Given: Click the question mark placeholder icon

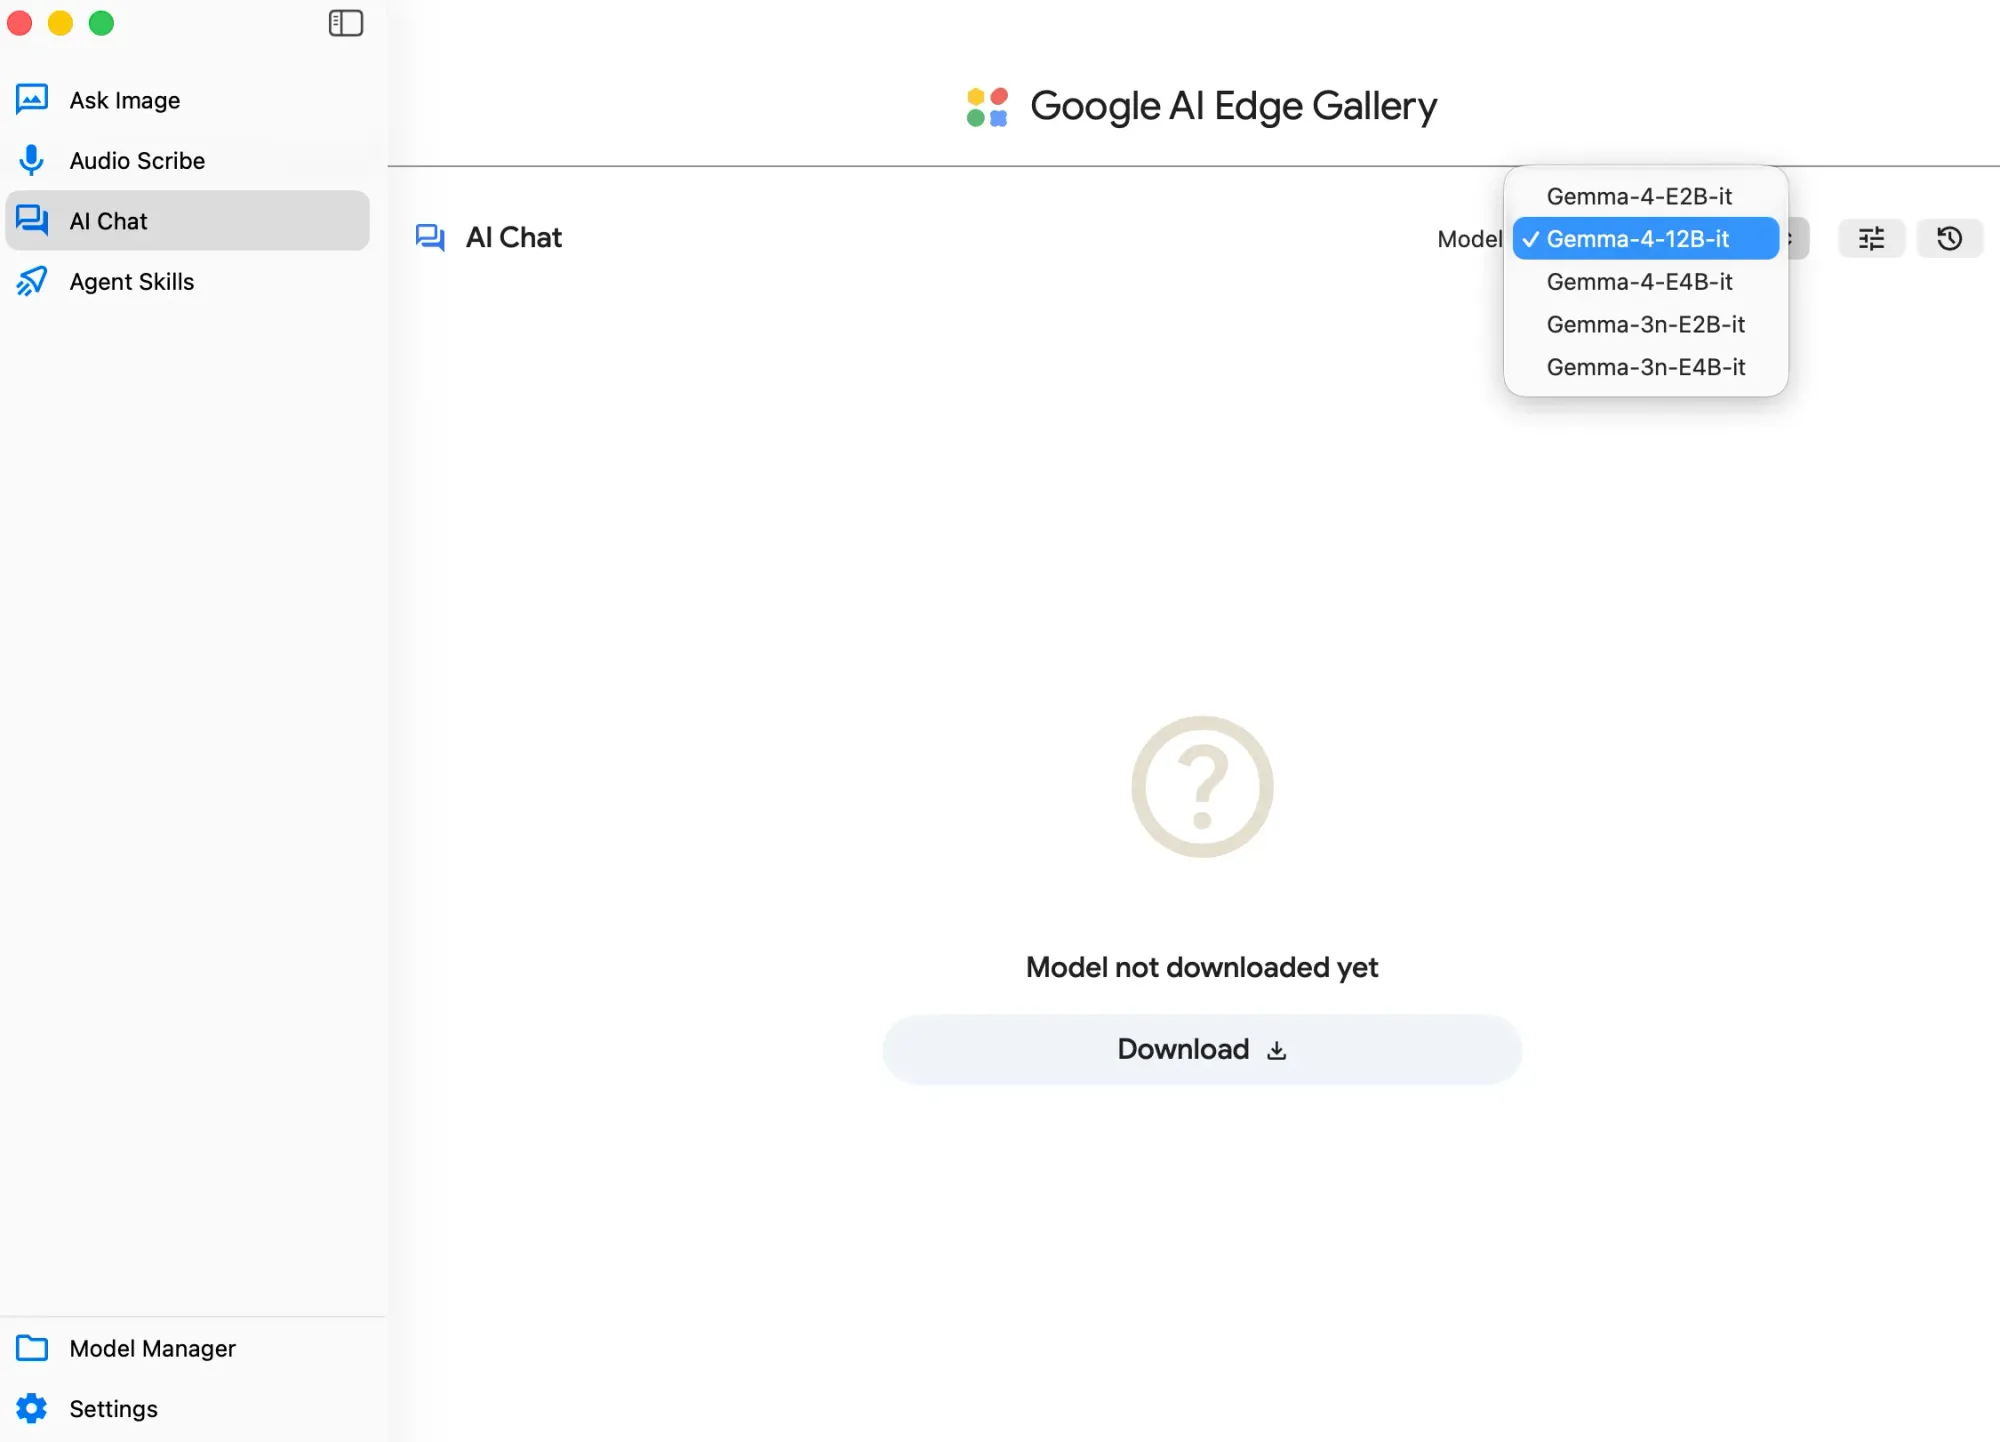Looking at the screenshot, I should (1202, 786).
